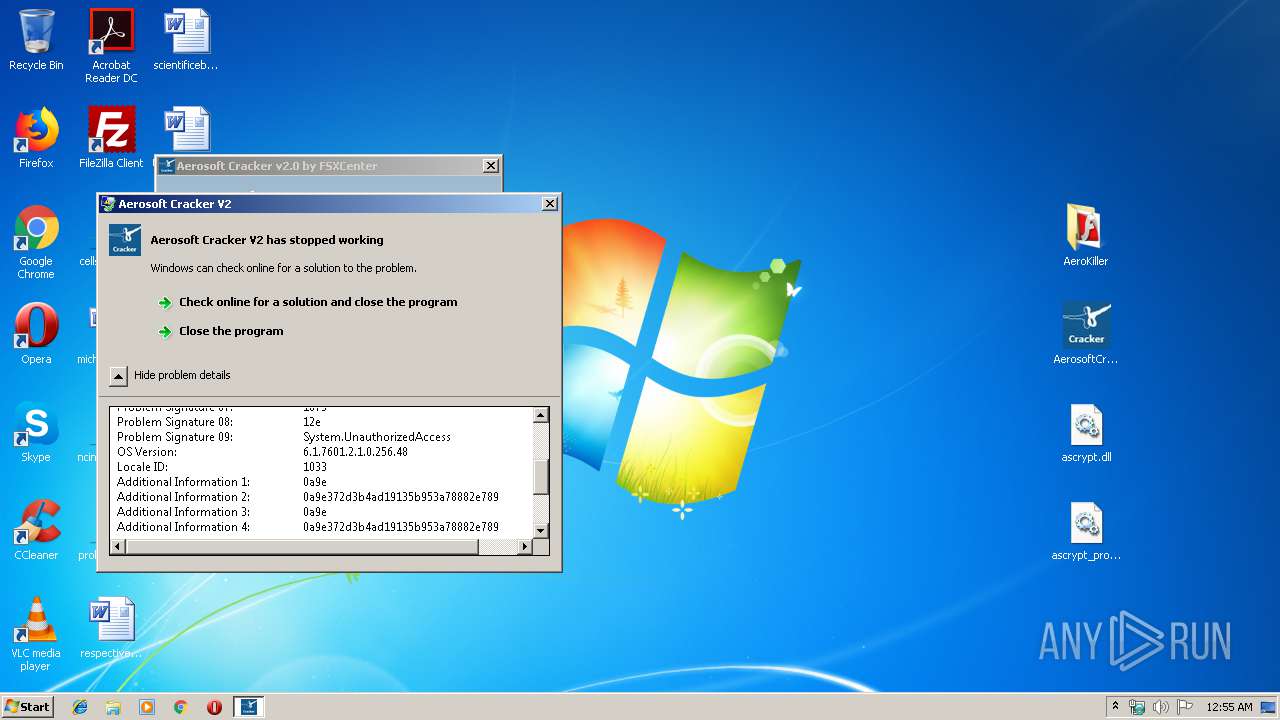Viewport: 1280px width, 720px height.
Task: Click the horizontal scrollbar thumb in details
Action: click(x=302, y=547)
